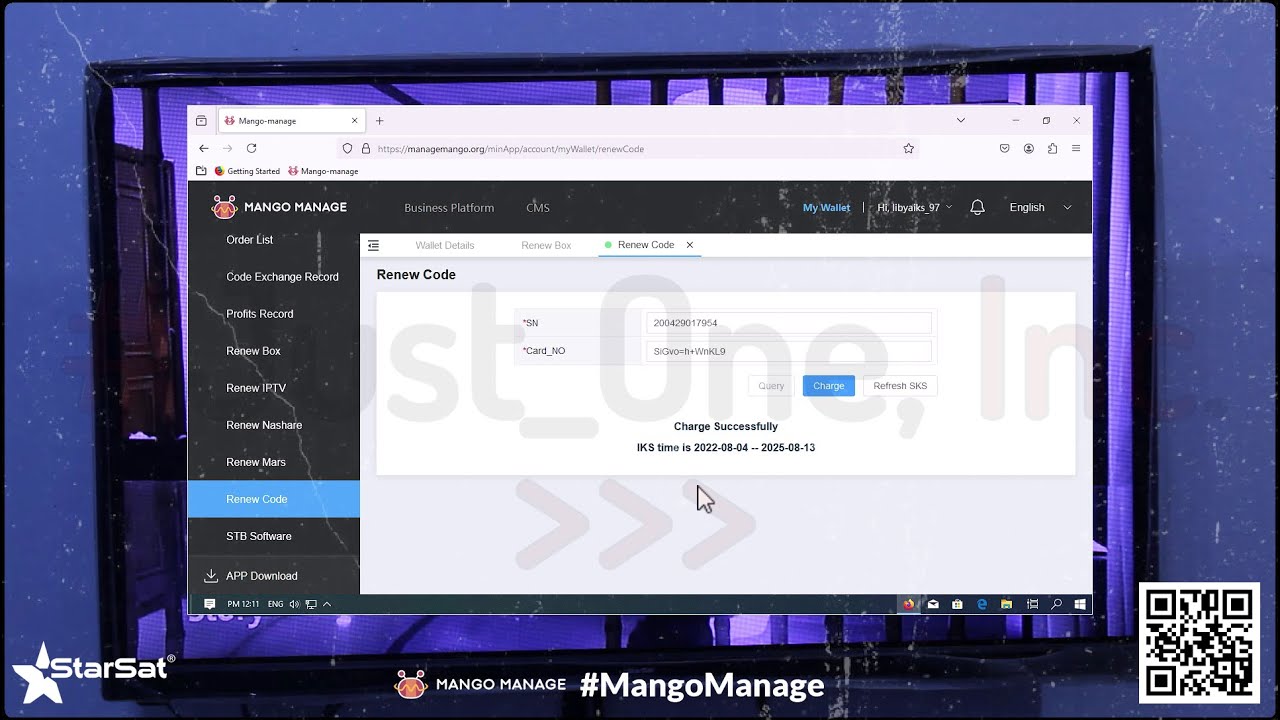Open Mango-manage bookmark in toolbar
The image size is (1280, 720).
click(x=323, y=171)
